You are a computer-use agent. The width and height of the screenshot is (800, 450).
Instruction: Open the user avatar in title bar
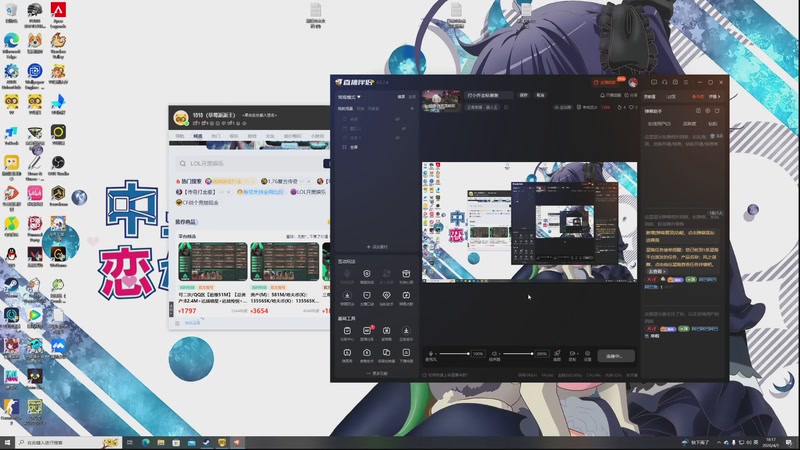[x=633, y=82]
